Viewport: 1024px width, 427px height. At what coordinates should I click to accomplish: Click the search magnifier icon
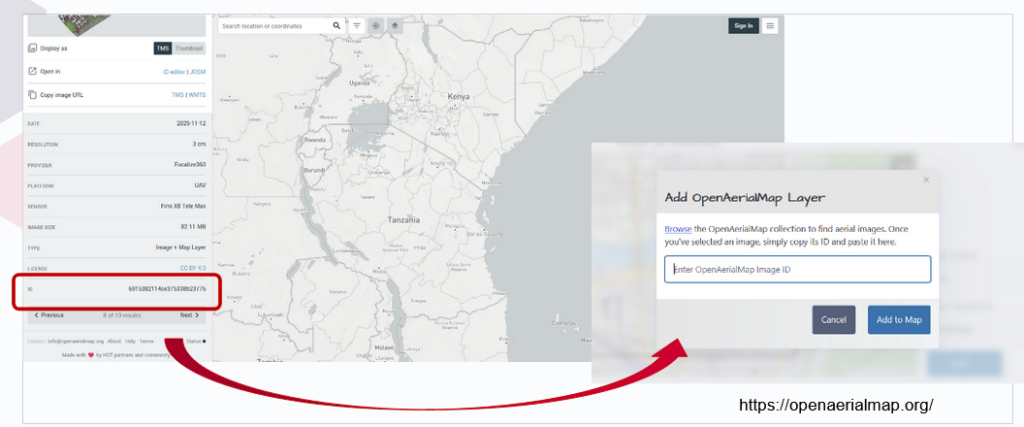[x=336, y=26]
